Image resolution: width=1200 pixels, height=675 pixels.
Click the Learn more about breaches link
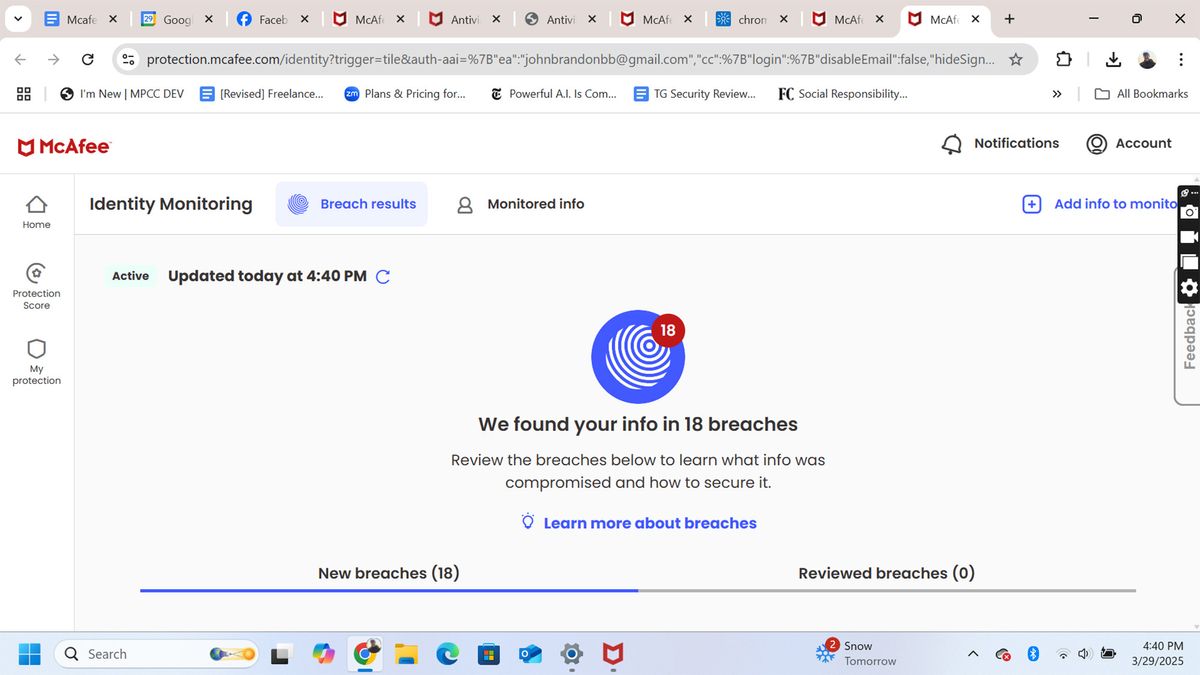(650, 522)
